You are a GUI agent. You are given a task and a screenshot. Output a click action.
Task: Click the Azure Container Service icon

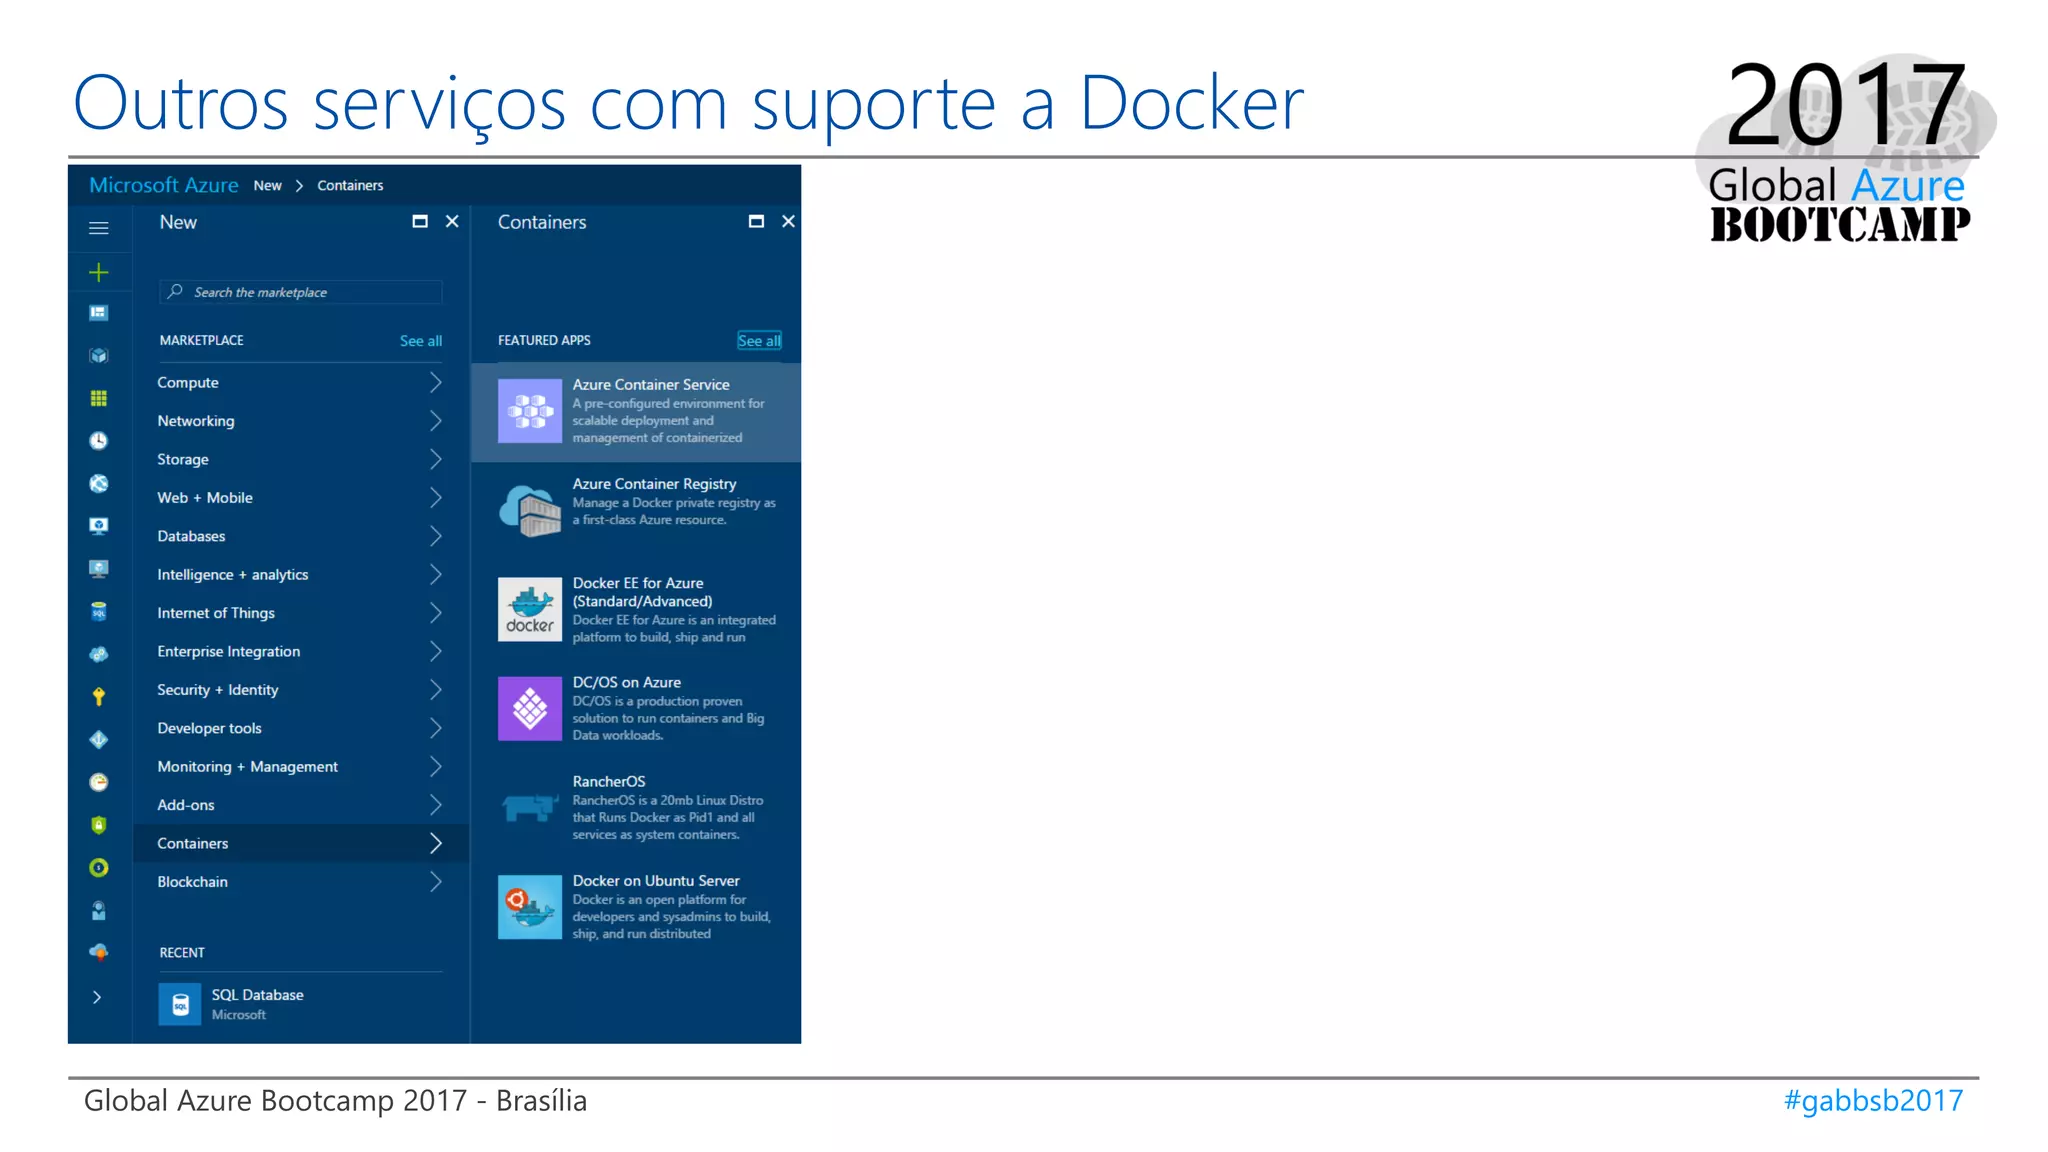point(530,411)
